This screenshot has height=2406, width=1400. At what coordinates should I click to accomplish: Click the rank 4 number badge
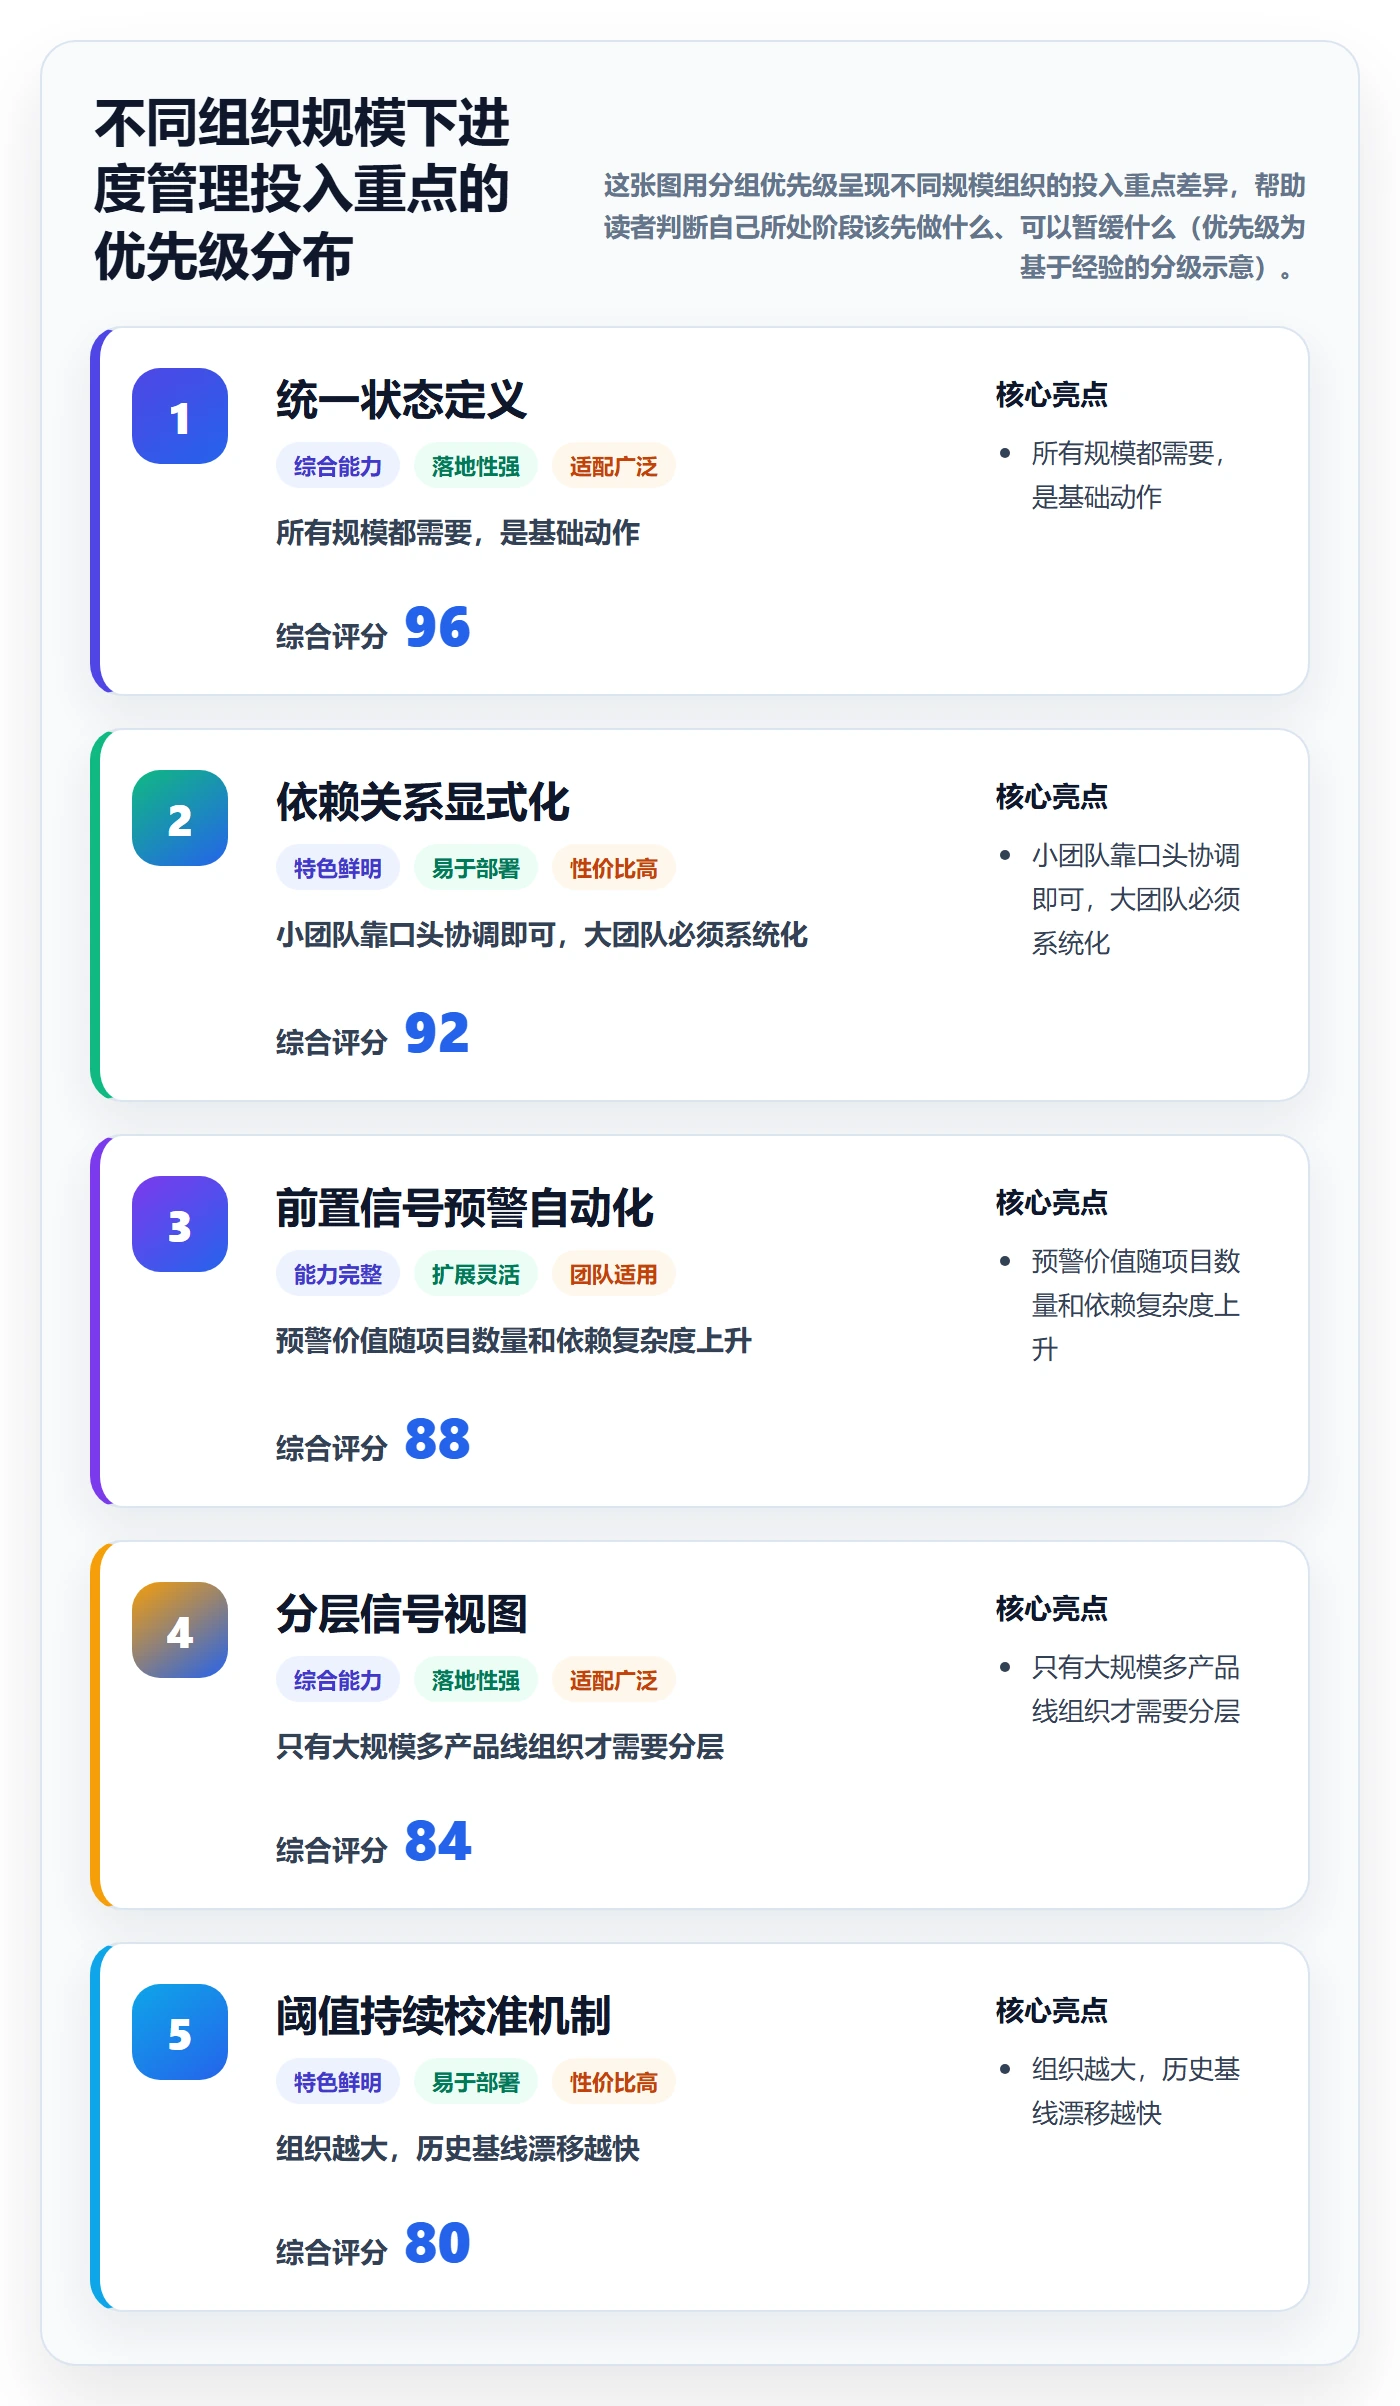click(x=180, y=1630)
